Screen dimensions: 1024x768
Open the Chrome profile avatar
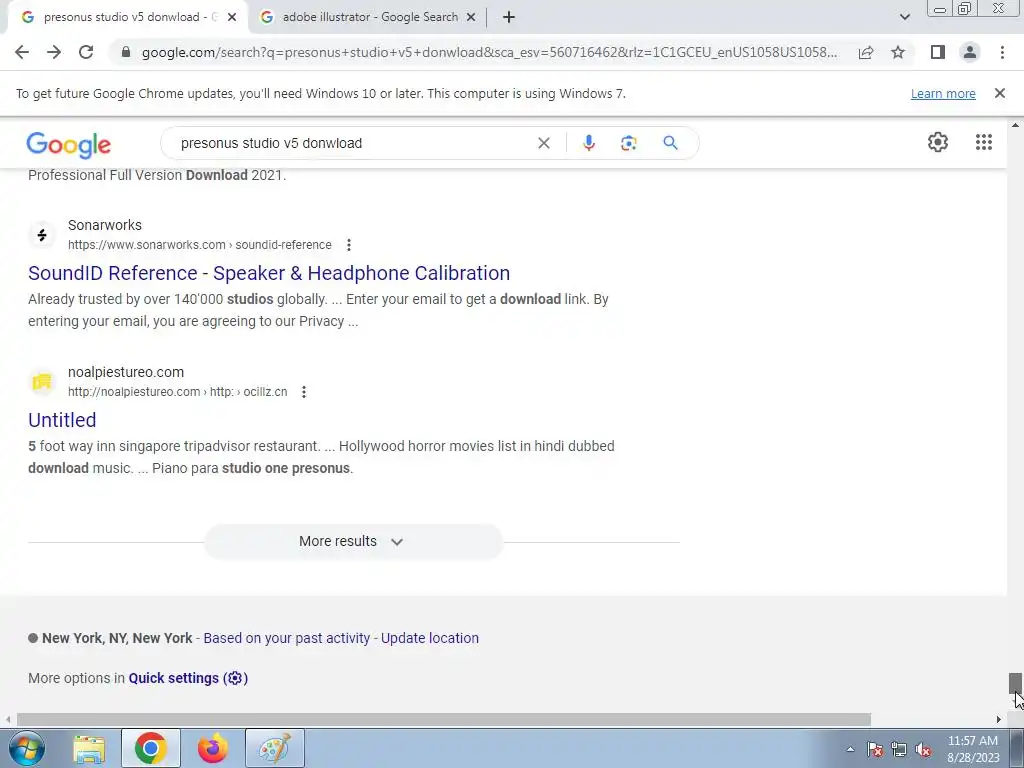click(970, 52)
